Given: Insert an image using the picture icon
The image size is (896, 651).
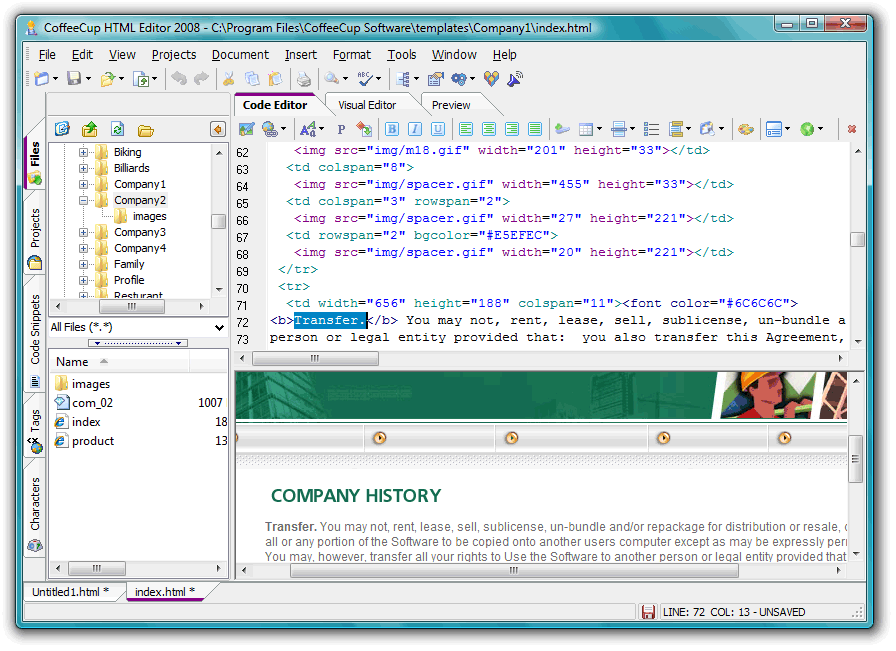Looking at the screenshot, I should [247, 129].
